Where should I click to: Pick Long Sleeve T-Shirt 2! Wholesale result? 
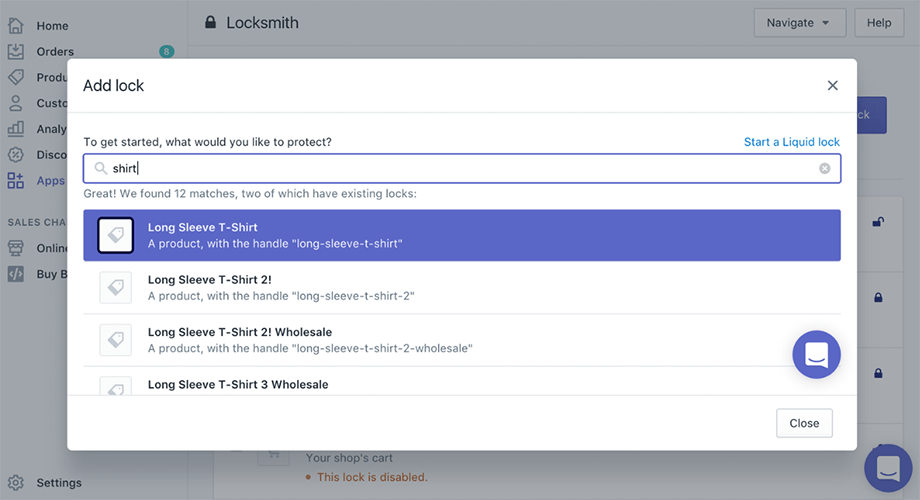[x=462, y=340]
